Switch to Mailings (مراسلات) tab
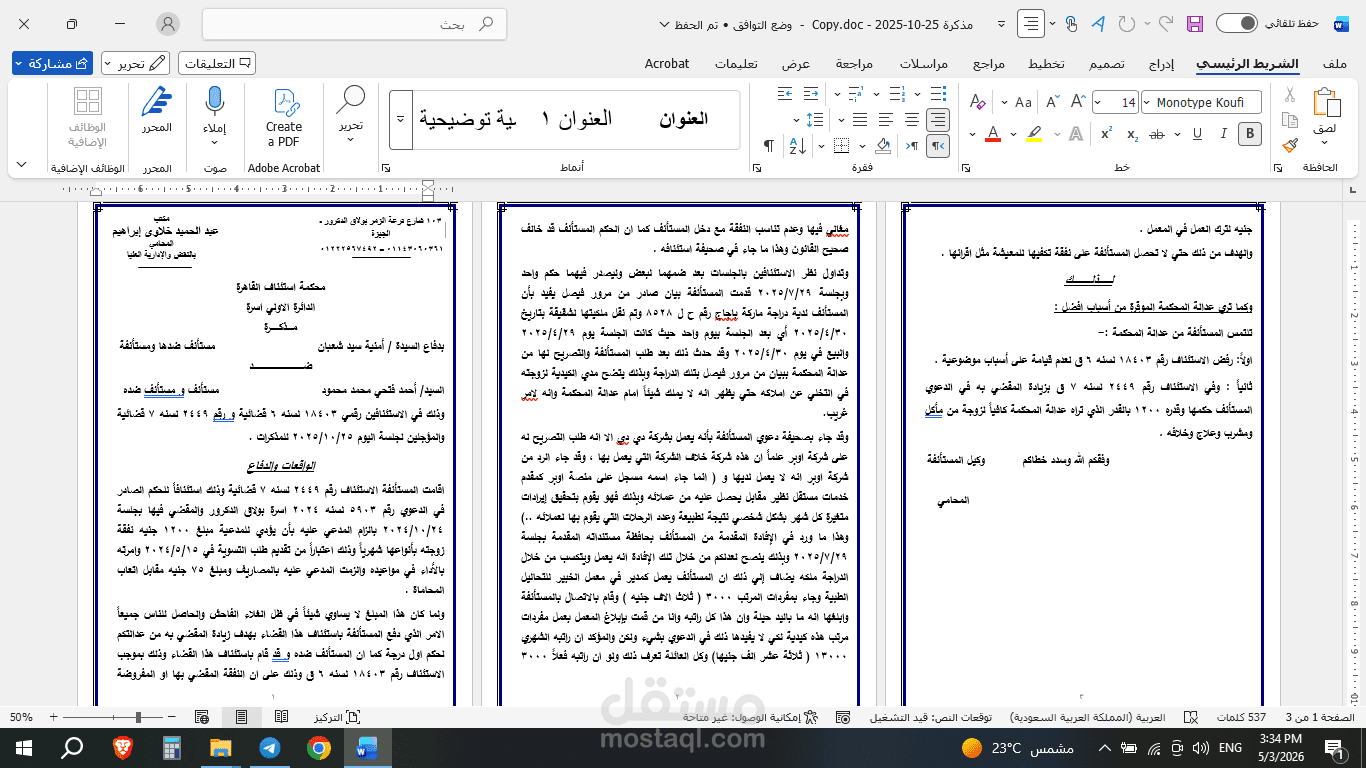This screenshot has width=1366, height=768. click(923, 63)
